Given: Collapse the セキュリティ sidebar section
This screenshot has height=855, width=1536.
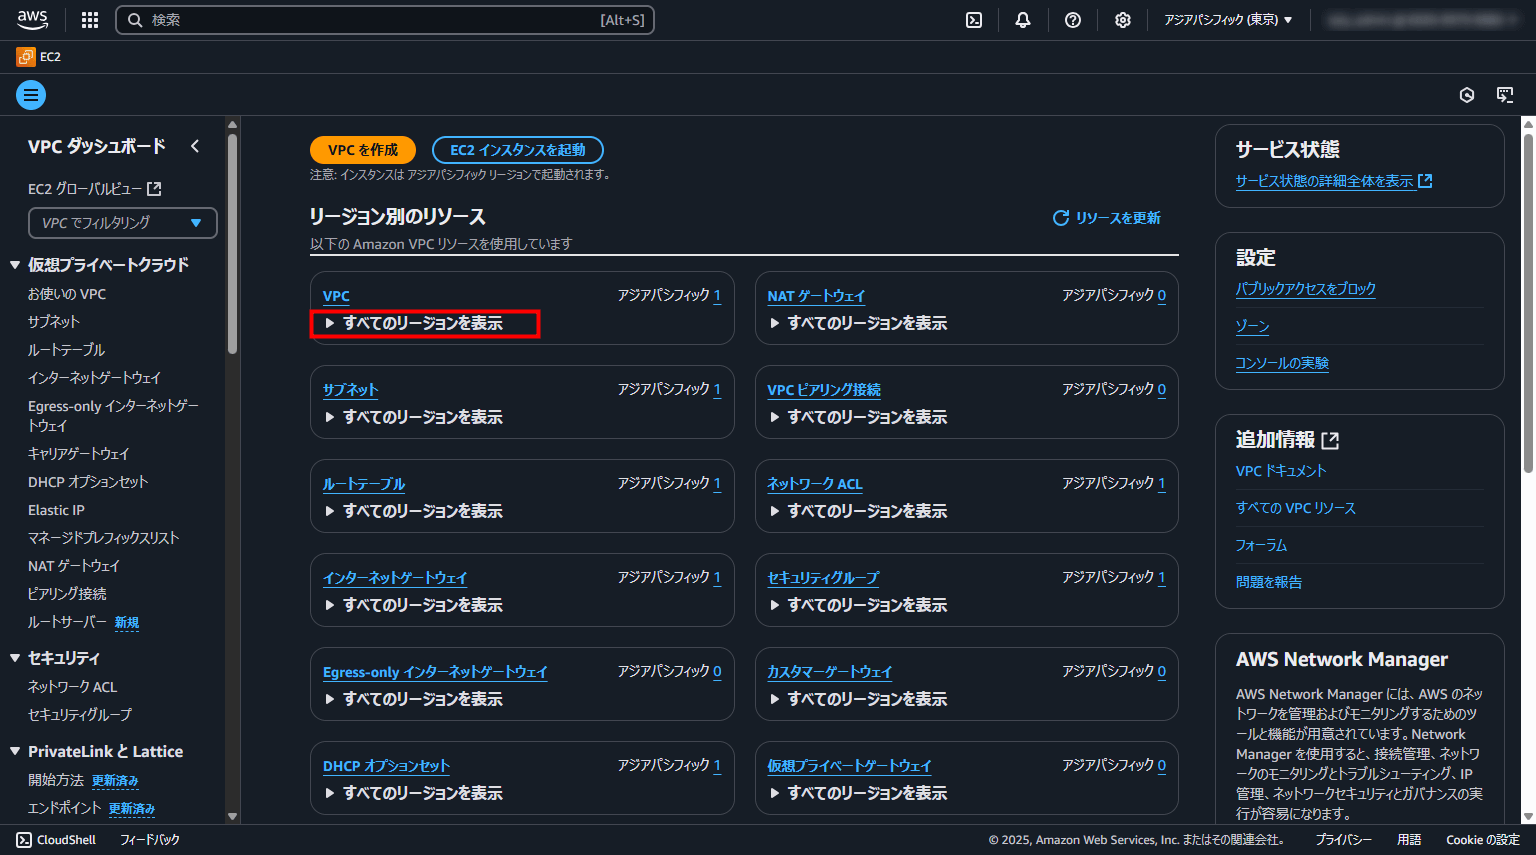Looking at the screenshot, I should click(x=15, y=658).
